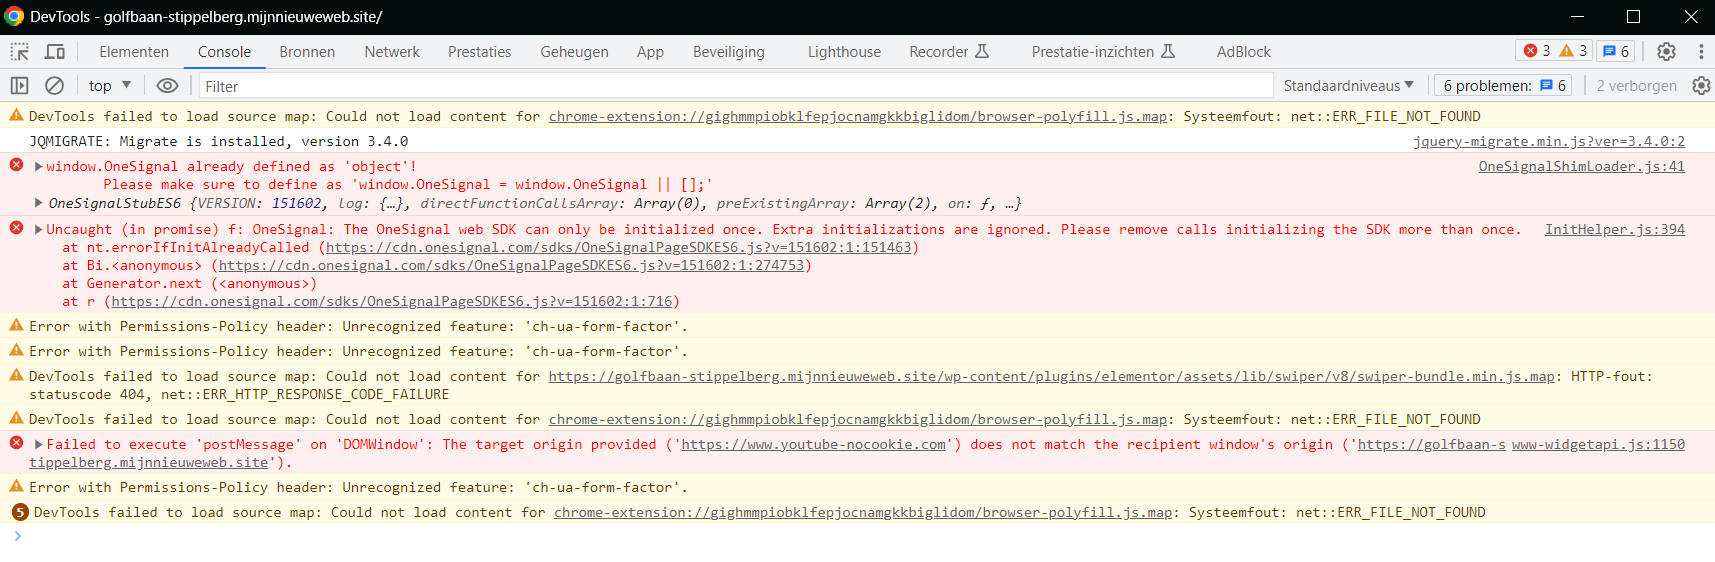The width and height of the screenshot is (1715, 562).
Task: Open the Elementen tab
Action: pyautogui.click(x=134, y=52)
